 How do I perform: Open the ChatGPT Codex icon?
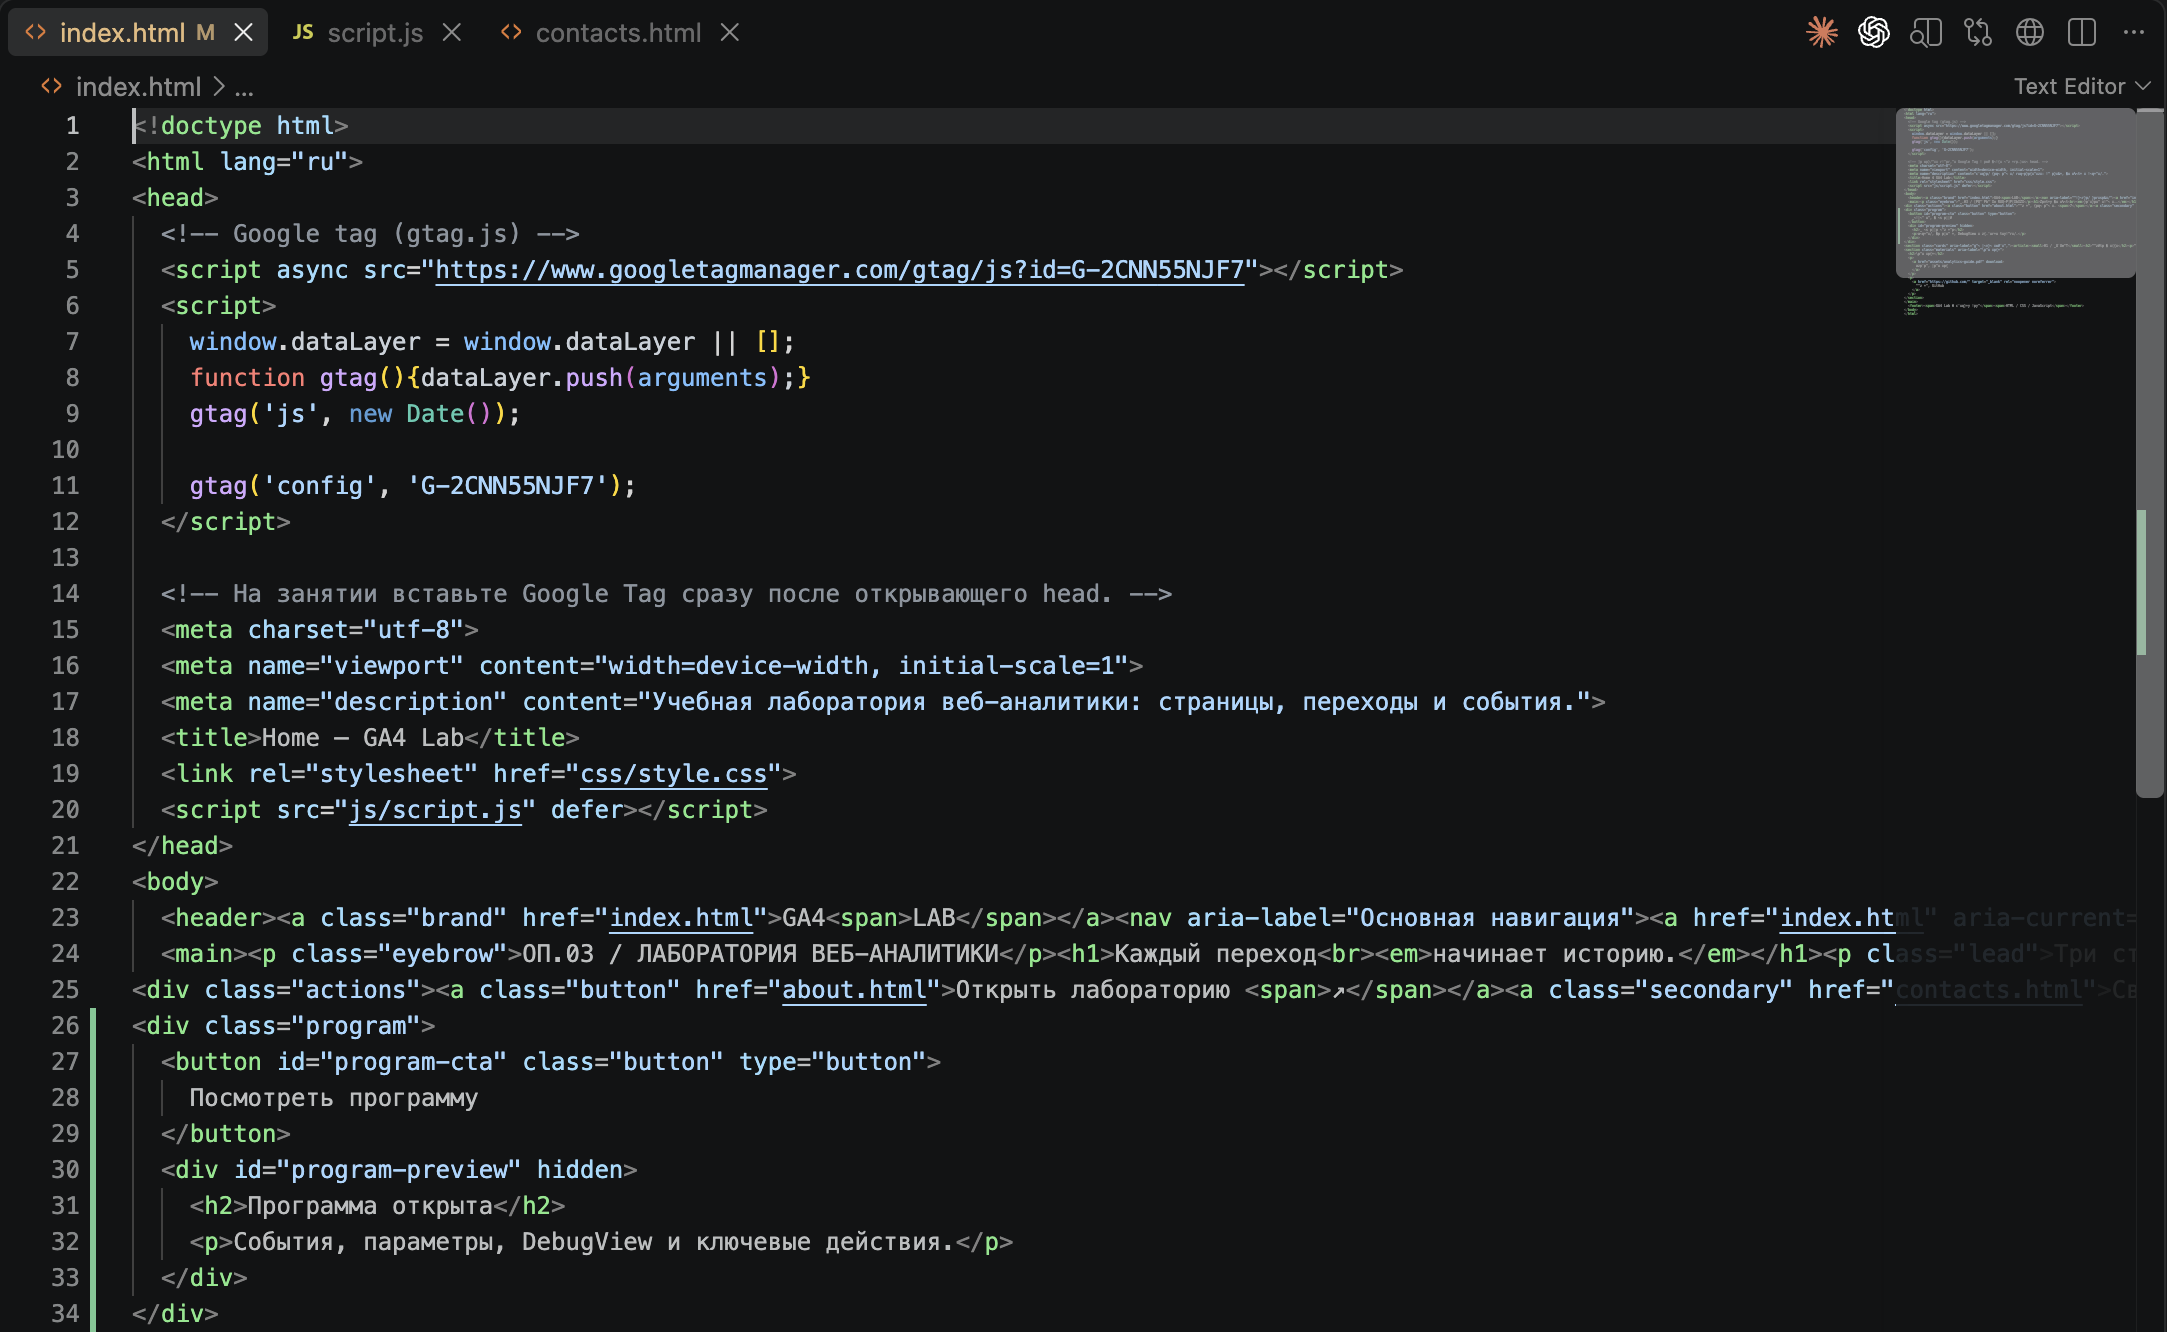coord(1873,32)
